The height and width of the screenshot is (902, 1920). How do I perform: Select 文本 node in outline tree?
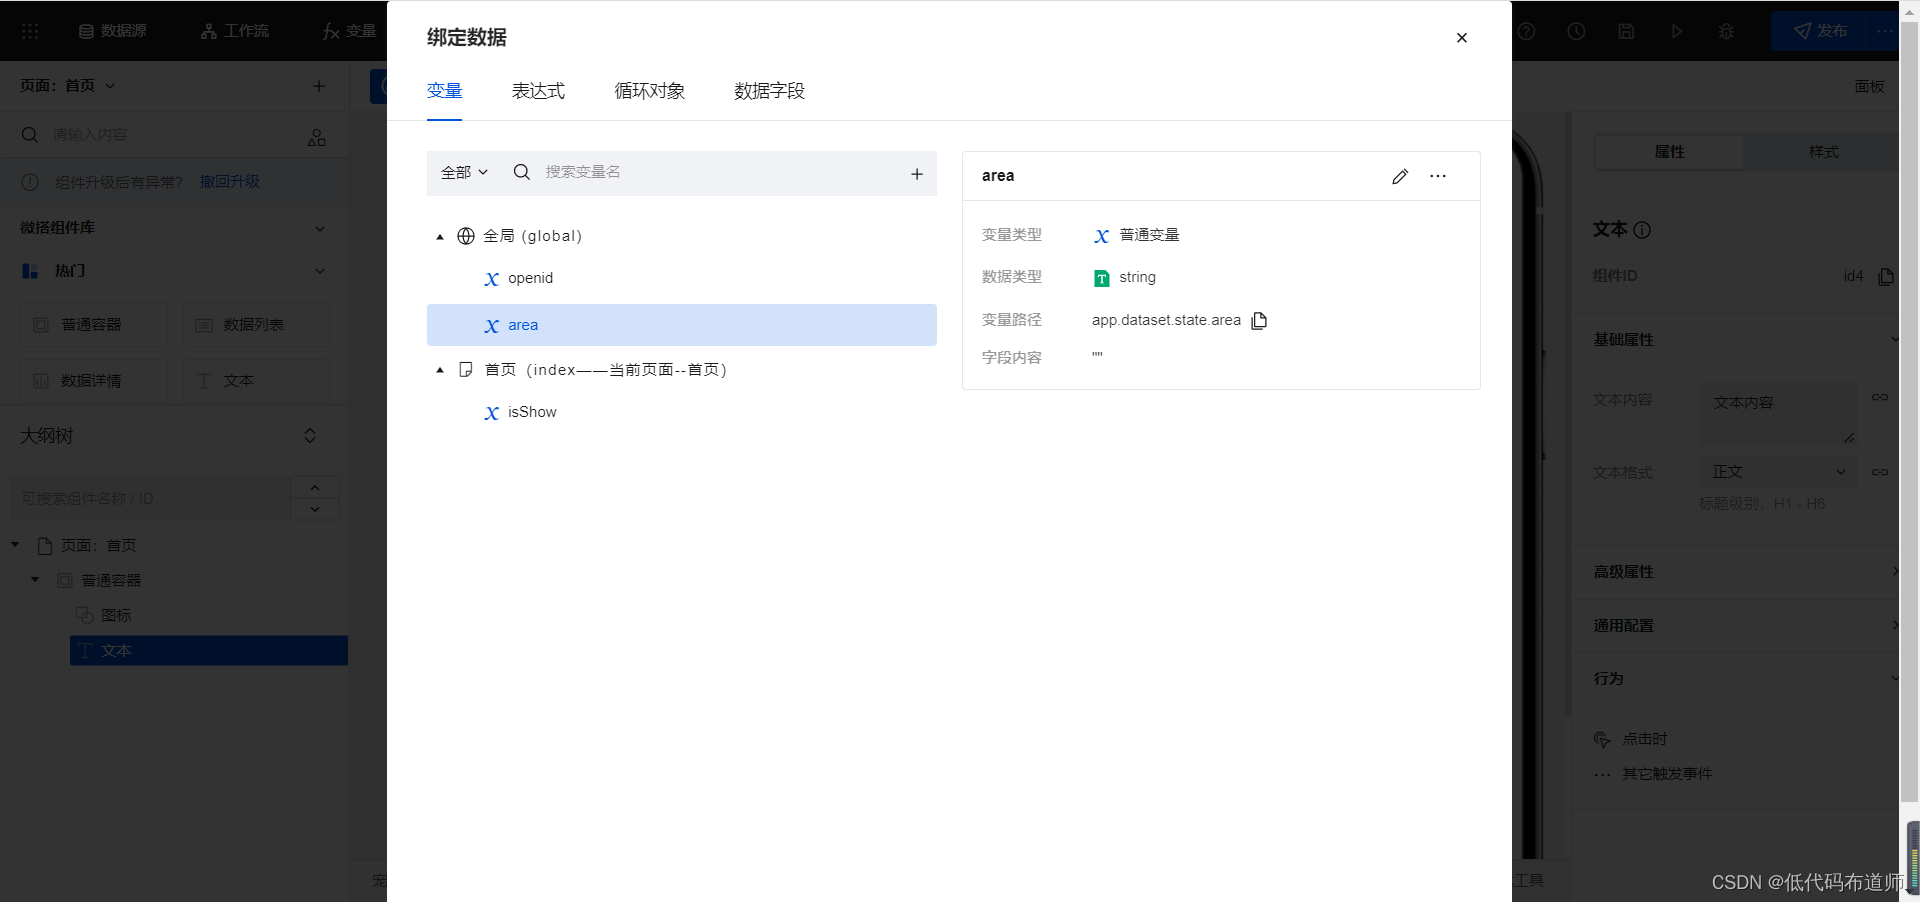click(x=209, y=651)
